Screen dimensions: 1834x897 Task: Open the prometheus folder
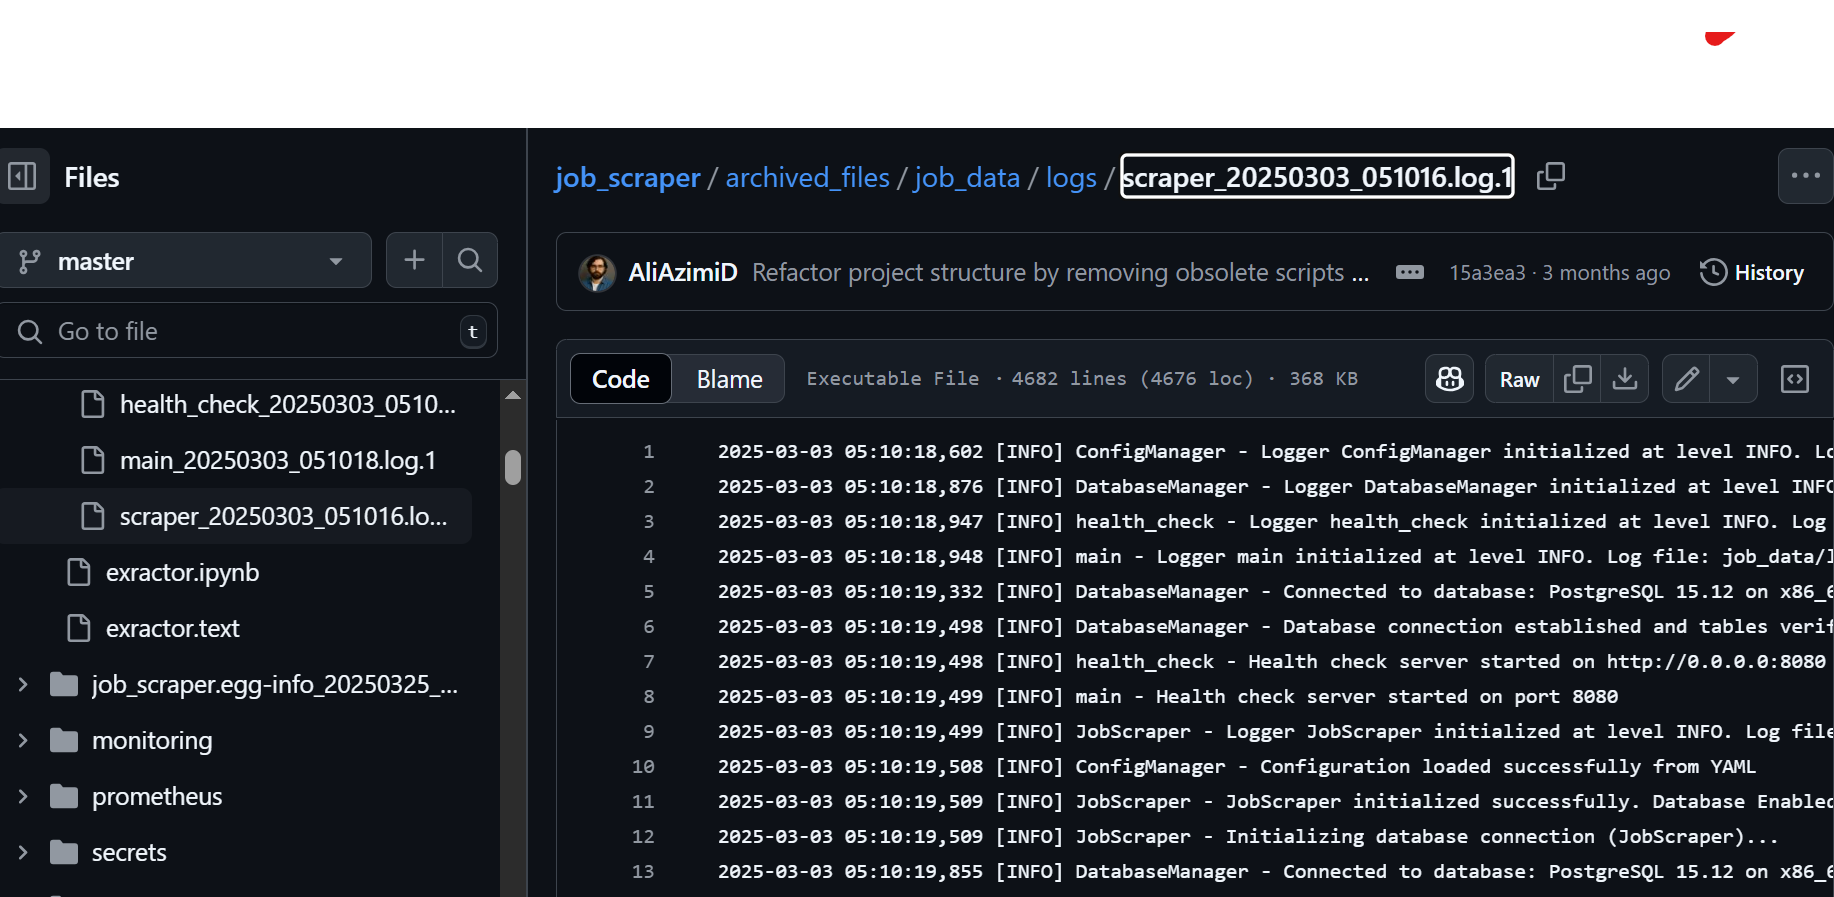pyautogui.click(x=157, y=796)
